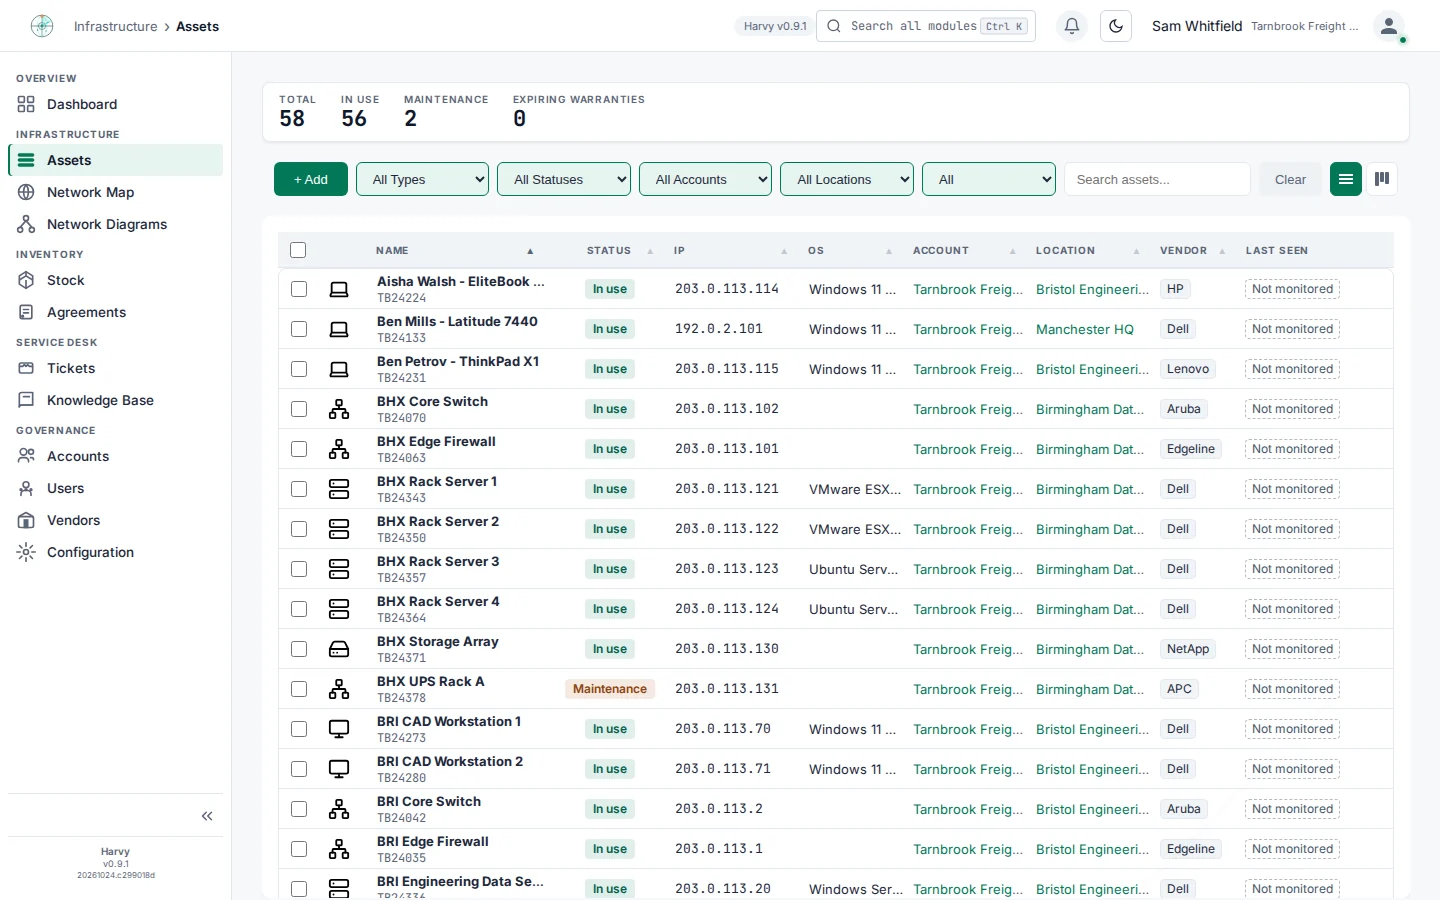Toggle dark mode moon icon
Image resolution: width=1440 pixels, height=900 pixels.
click(x=1116, y=26)
